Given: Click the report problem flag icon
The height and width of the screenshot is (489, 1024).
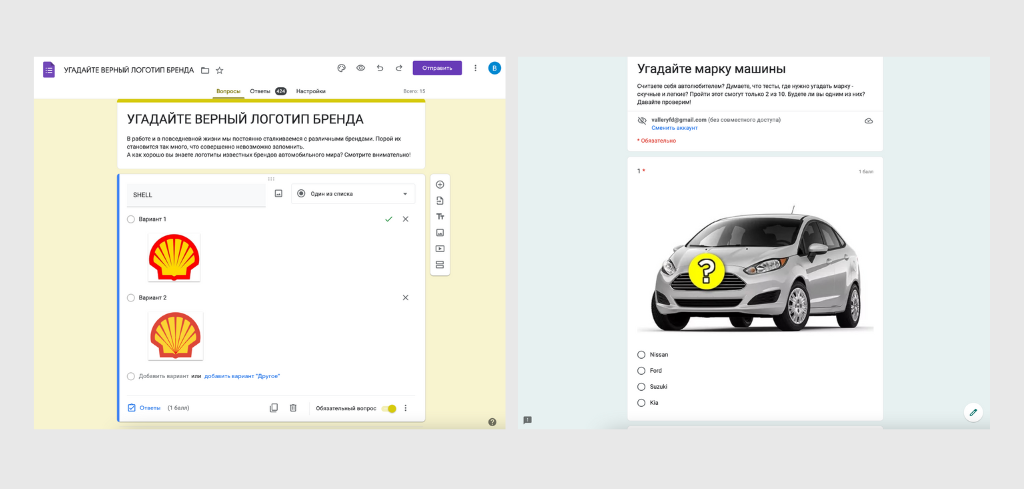Looking at the screenshot, I should [528, 420].
